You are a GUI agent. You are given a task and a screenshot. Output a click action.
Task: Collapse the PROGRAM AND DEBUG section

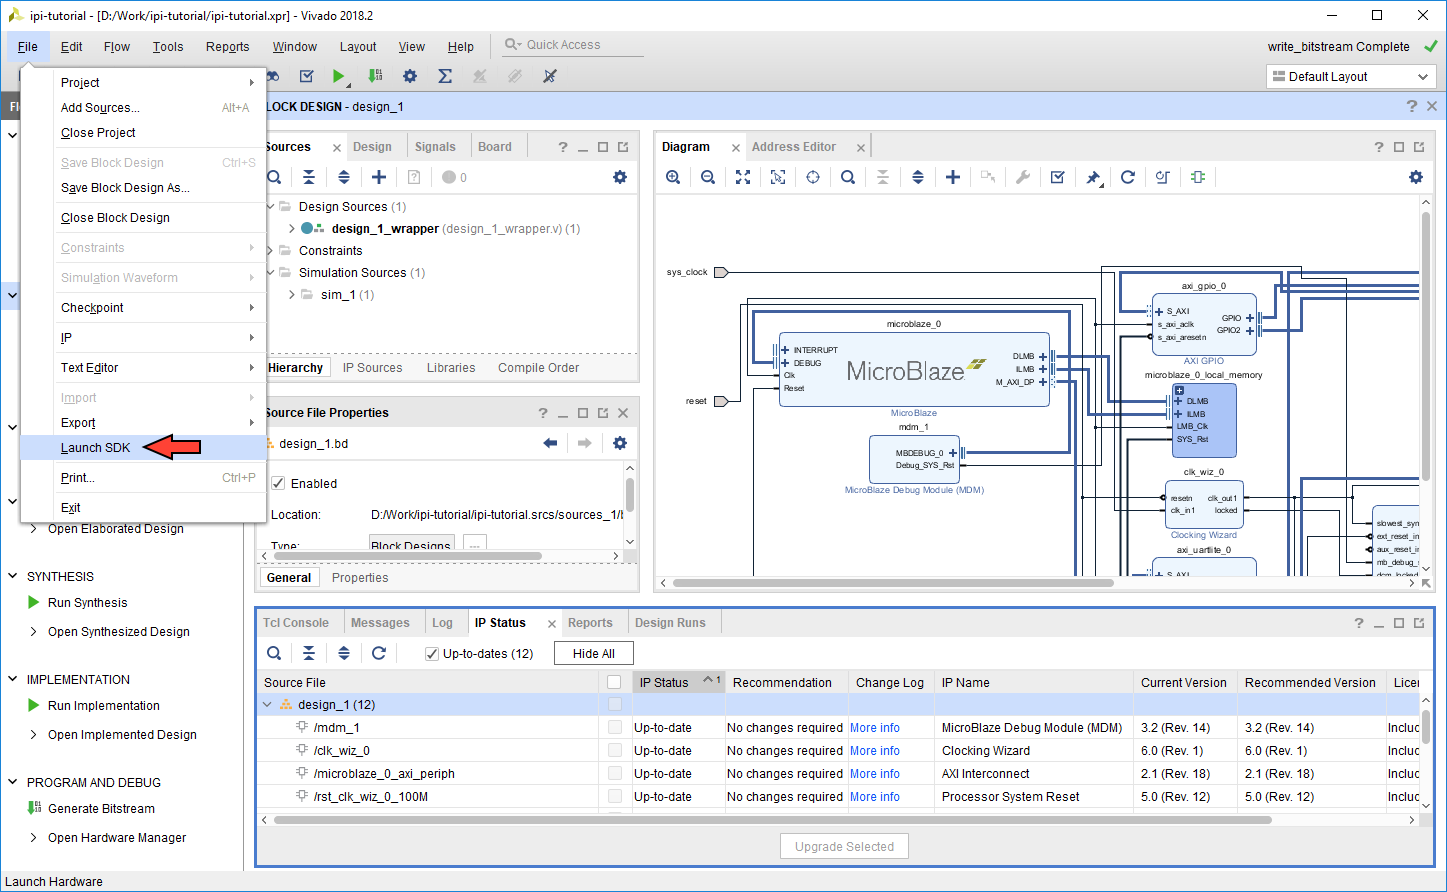tap(13, 782)
